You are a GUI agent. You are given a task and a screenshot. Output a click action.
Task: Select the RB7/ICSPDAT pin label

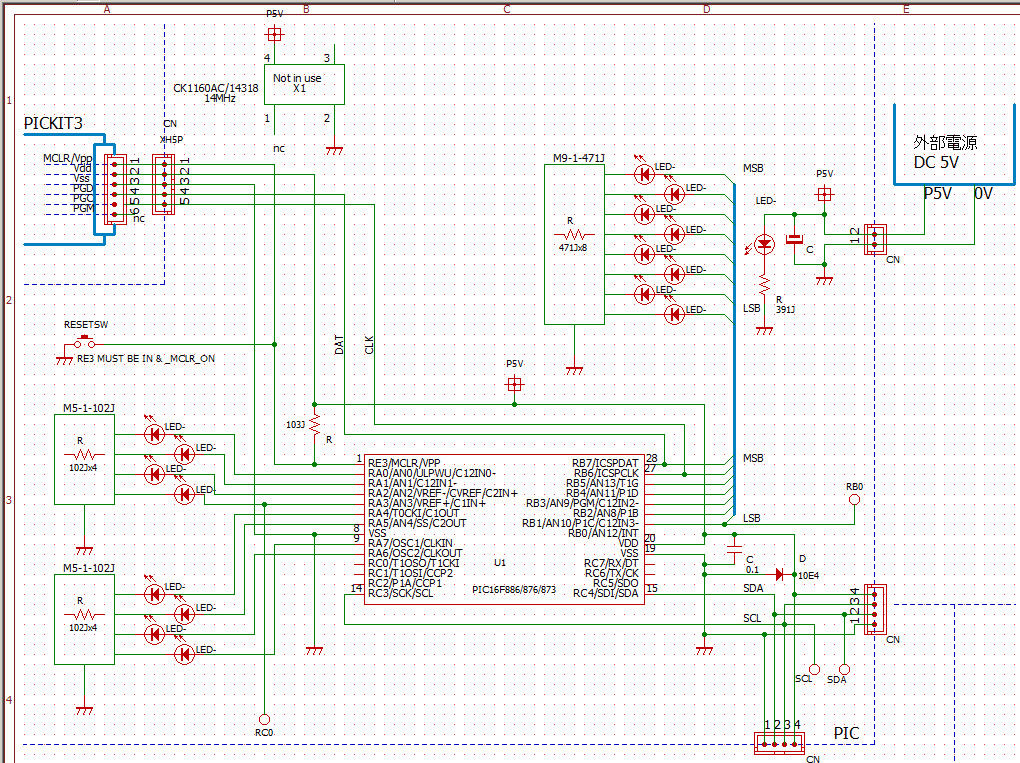(x=605, y=463)
